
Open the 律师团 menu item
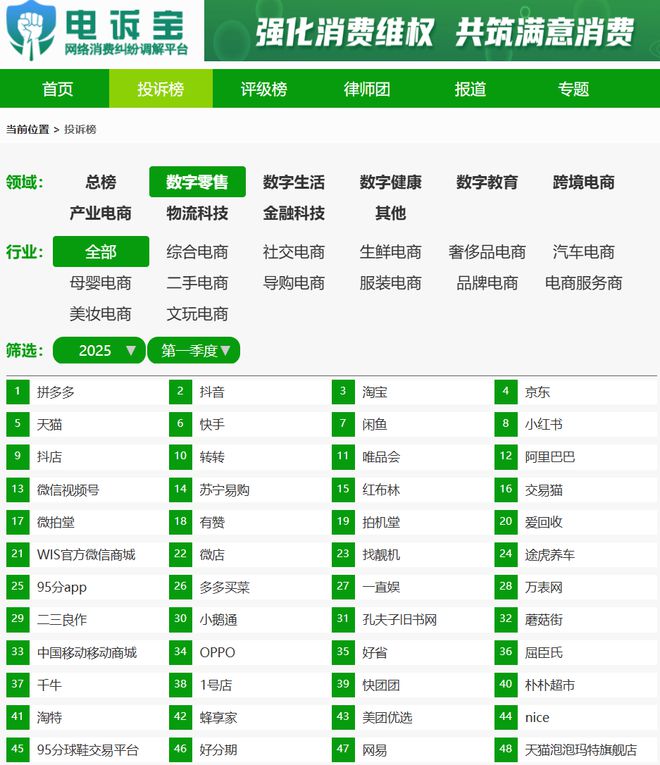(367, 89)
